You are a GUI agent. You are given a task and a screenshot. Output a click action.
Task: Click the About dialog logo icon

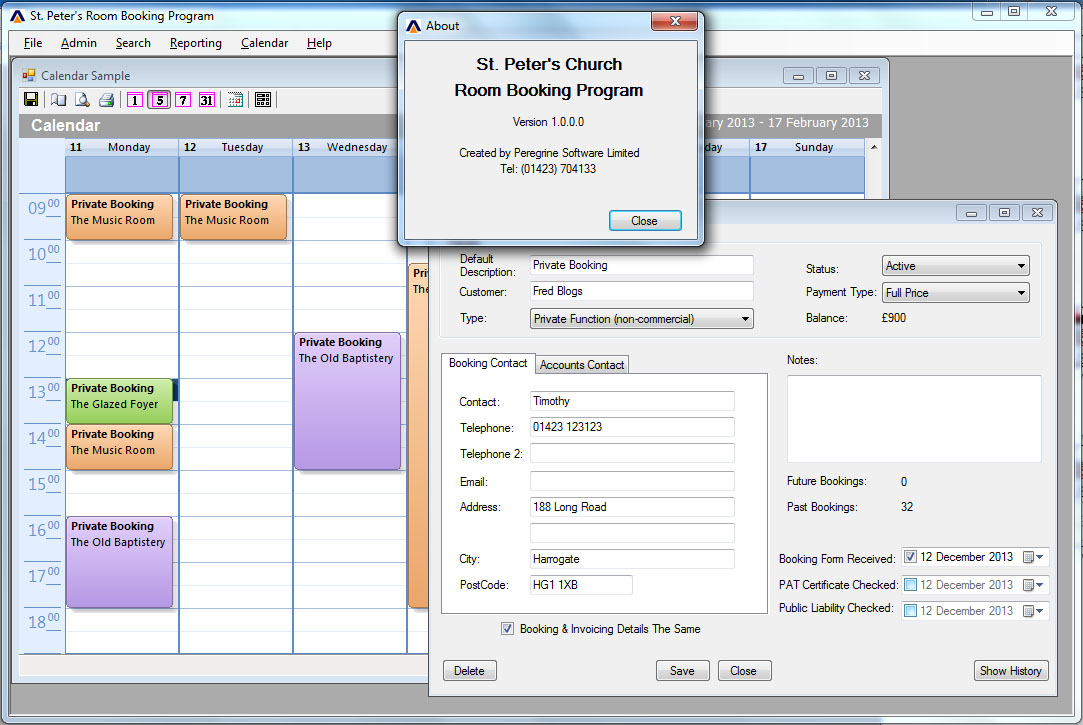coord(413,26)
